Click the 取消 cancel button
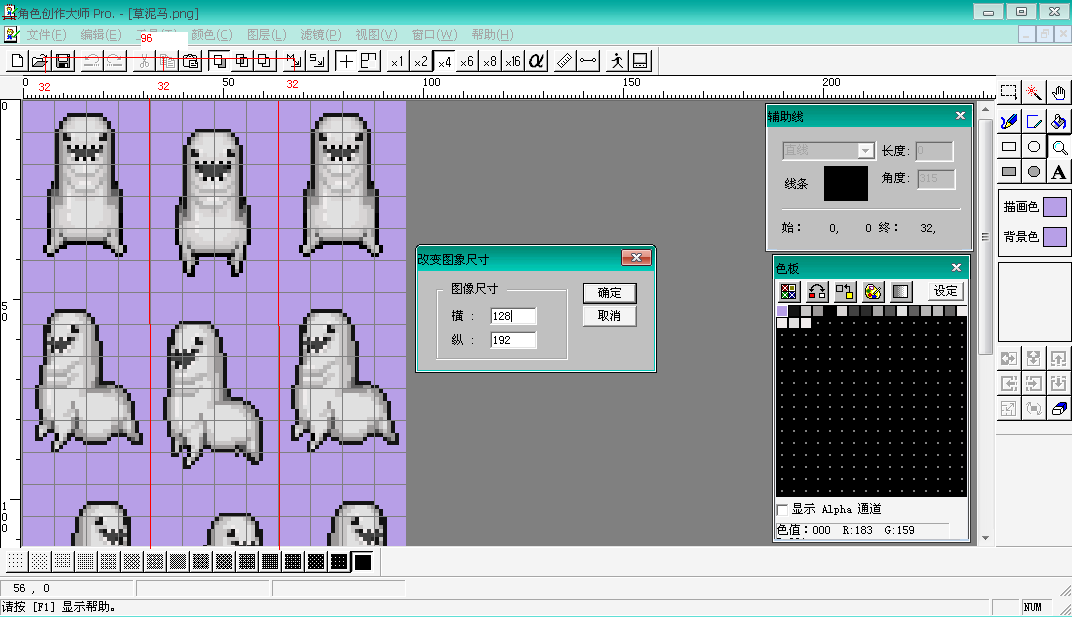 pyautogui.click(x=609, y=316)
